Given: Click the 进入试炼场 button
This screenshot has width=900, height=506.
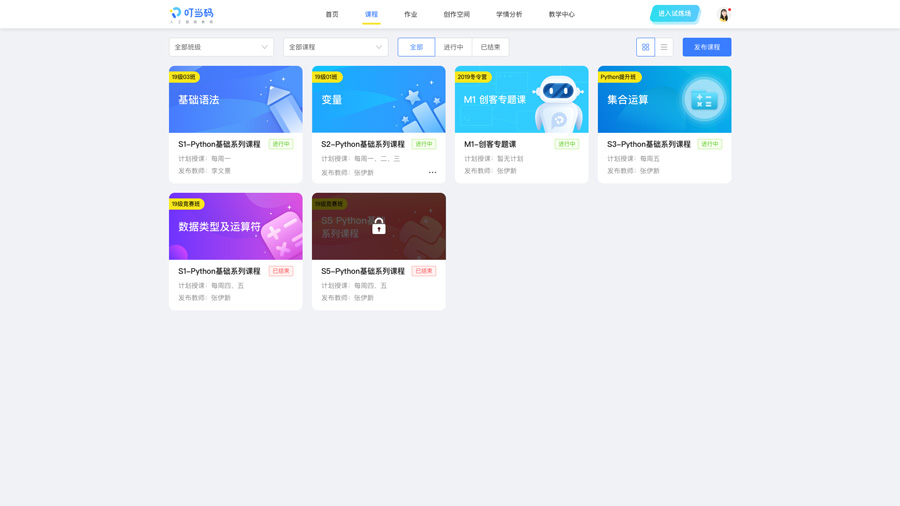Looking at the screenshot, I should coord(675,14).
